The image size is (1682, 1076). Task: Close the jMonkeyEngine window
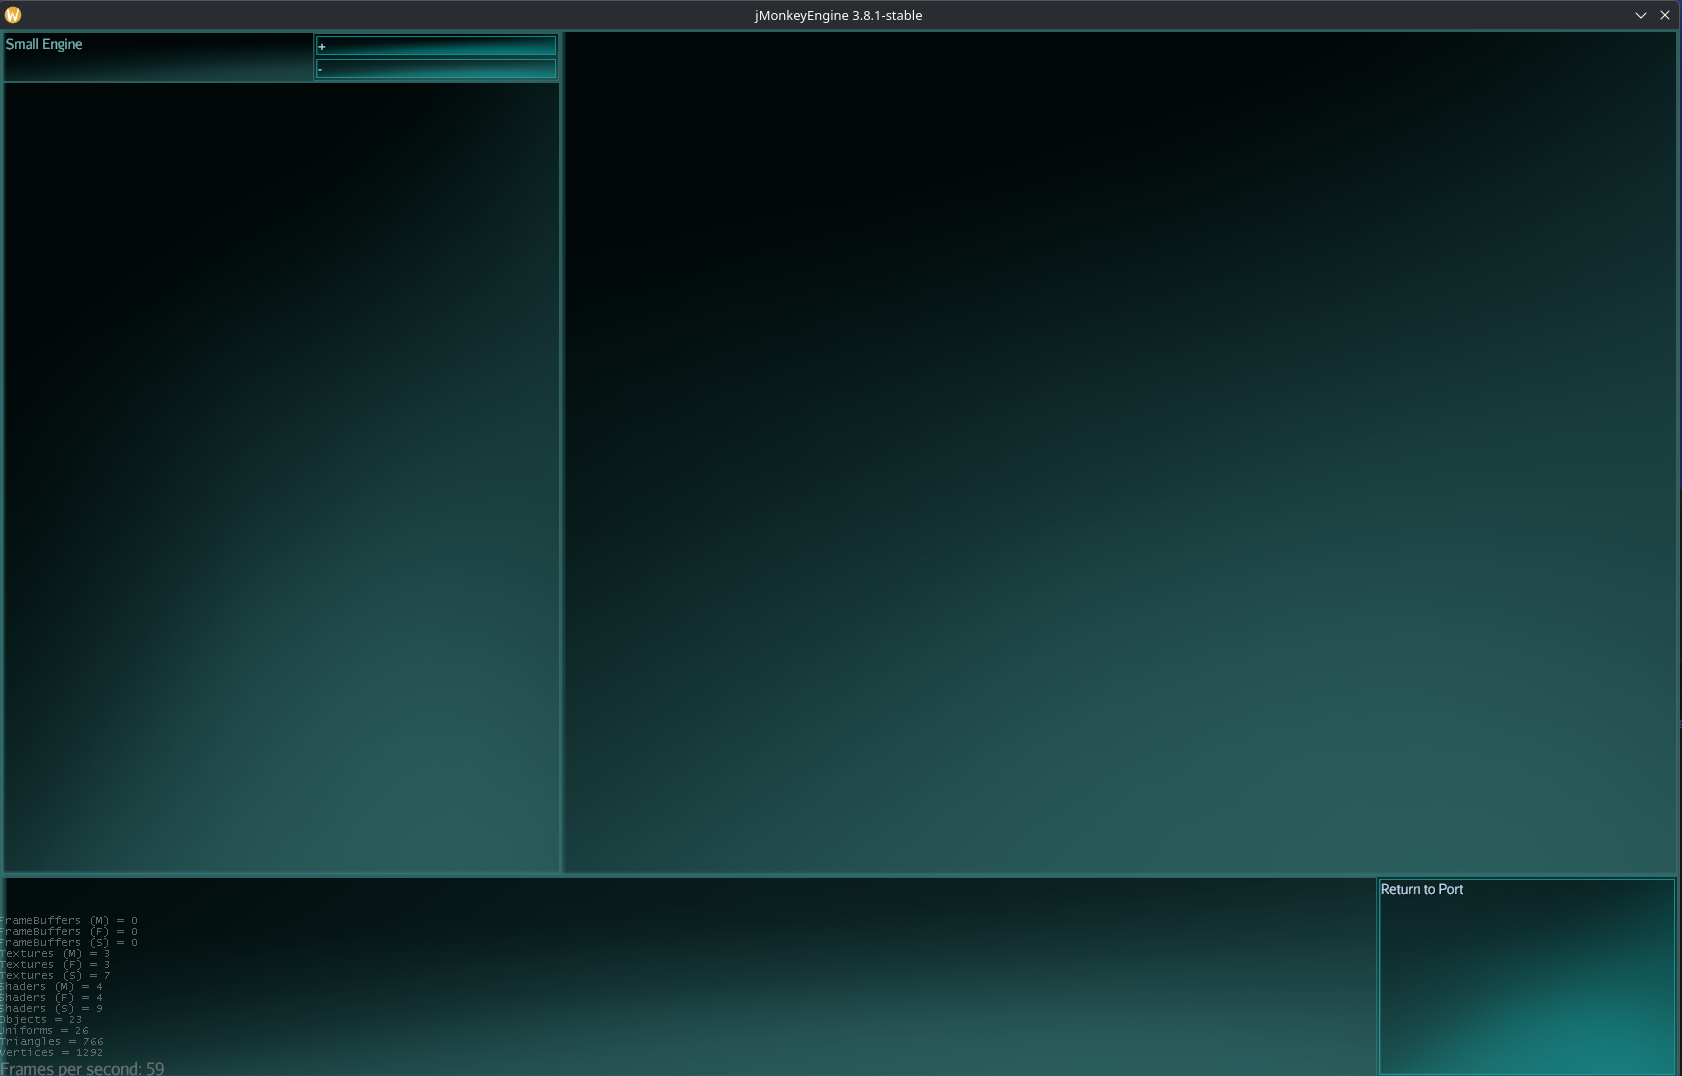click(x=1664, y=15)
